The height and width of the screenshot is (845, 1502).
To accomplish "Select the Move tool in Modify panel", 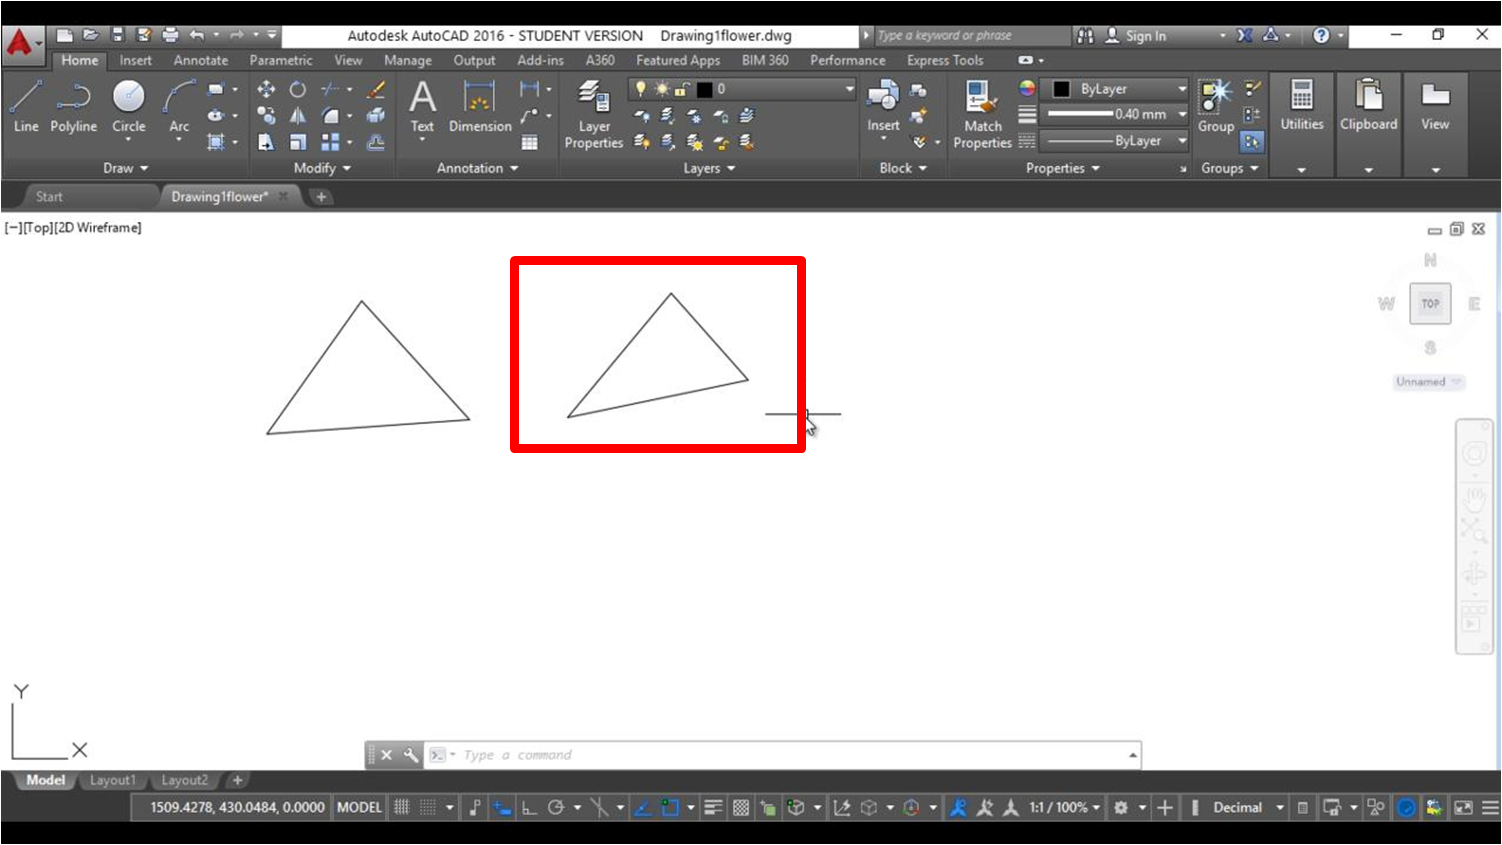I will point(266,89).
